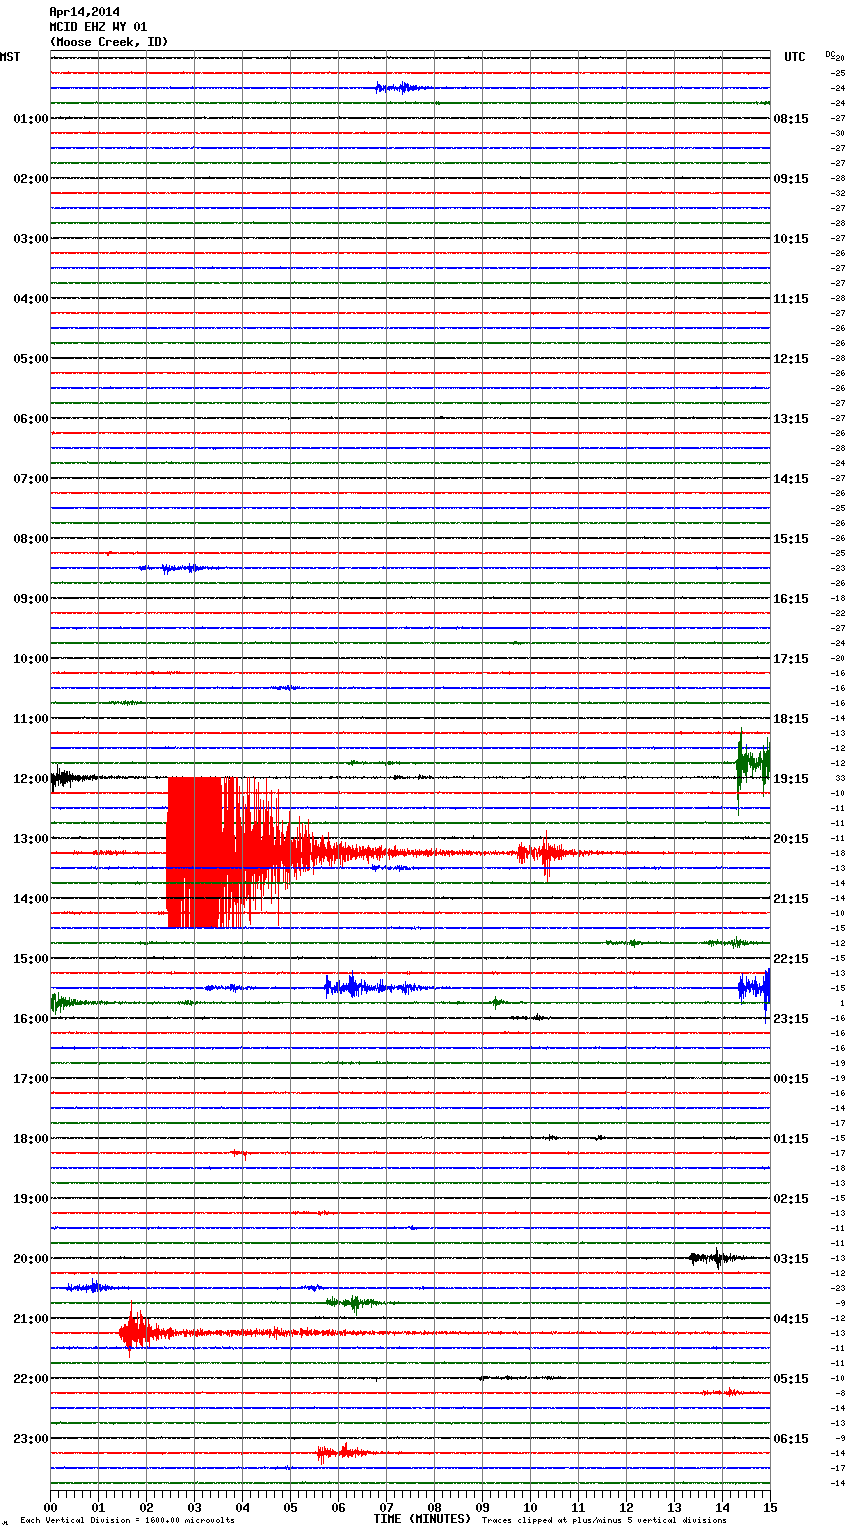Select the red event below the 23:00 label

coord(338,1452)
